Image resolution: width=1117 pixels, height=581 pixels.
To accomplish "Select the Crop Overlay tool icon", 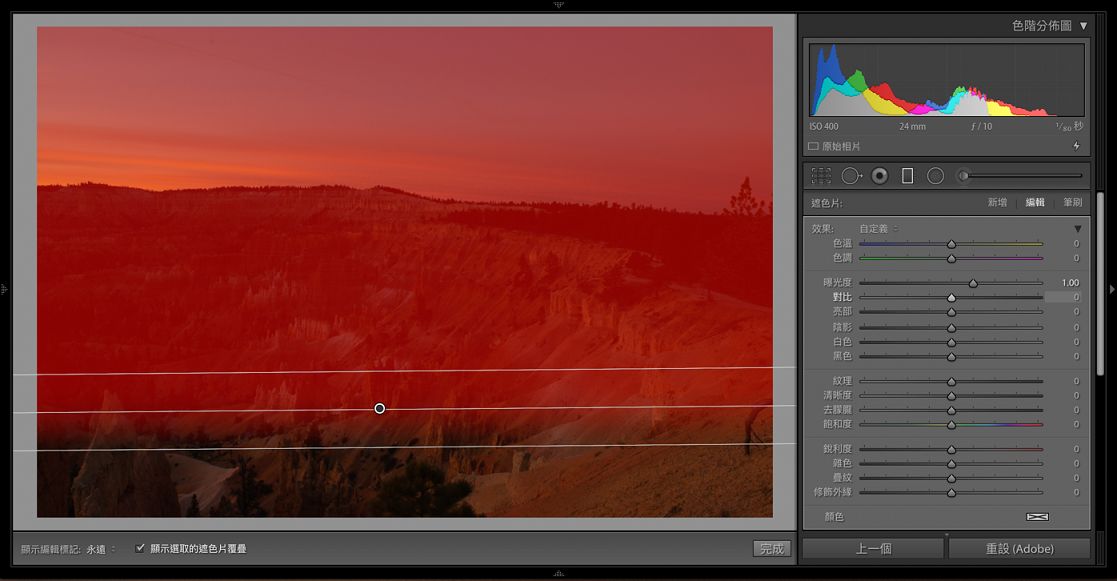I will [x=821, y=175].
